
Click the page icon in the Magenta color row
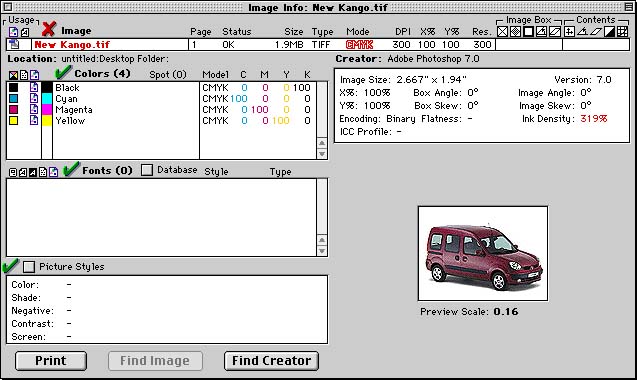[34, 109]
